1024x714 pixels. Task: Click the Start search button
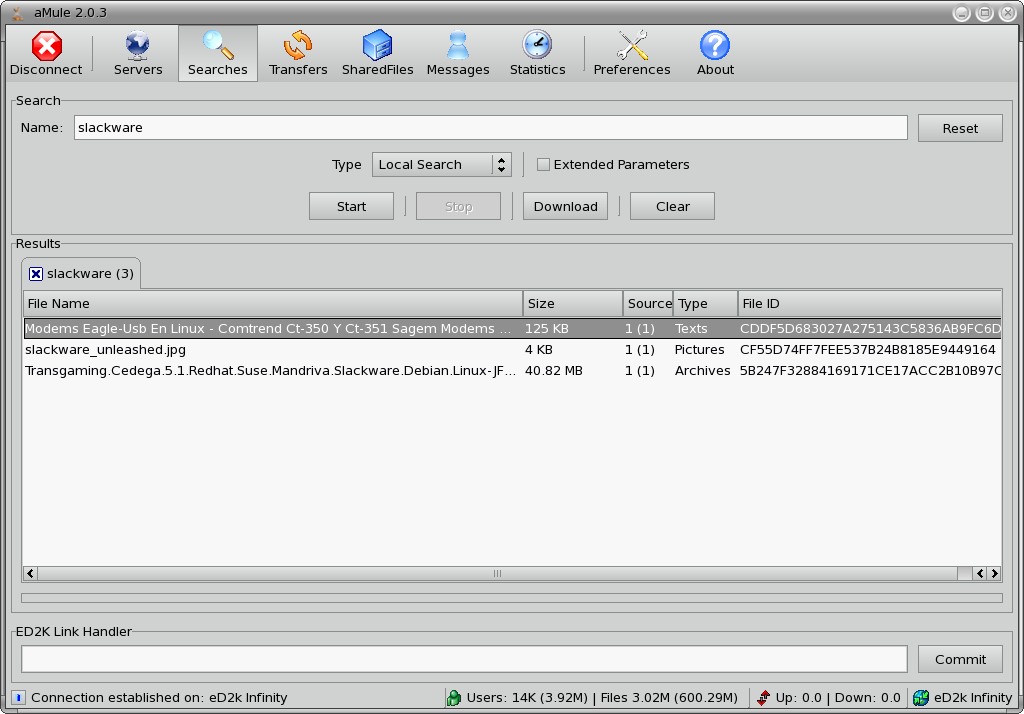pos(351,206)
